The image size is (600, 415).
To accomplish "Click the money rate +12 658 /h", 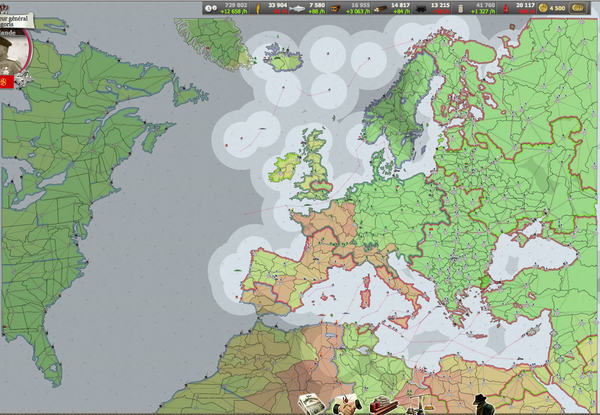I will [234, 11].
